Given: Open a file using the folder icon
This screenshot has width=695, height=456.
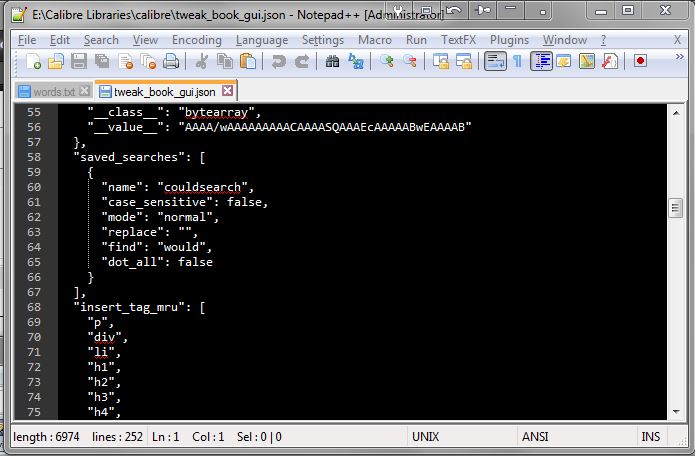Looking at the screenshot, I should [x=56, y=61].
